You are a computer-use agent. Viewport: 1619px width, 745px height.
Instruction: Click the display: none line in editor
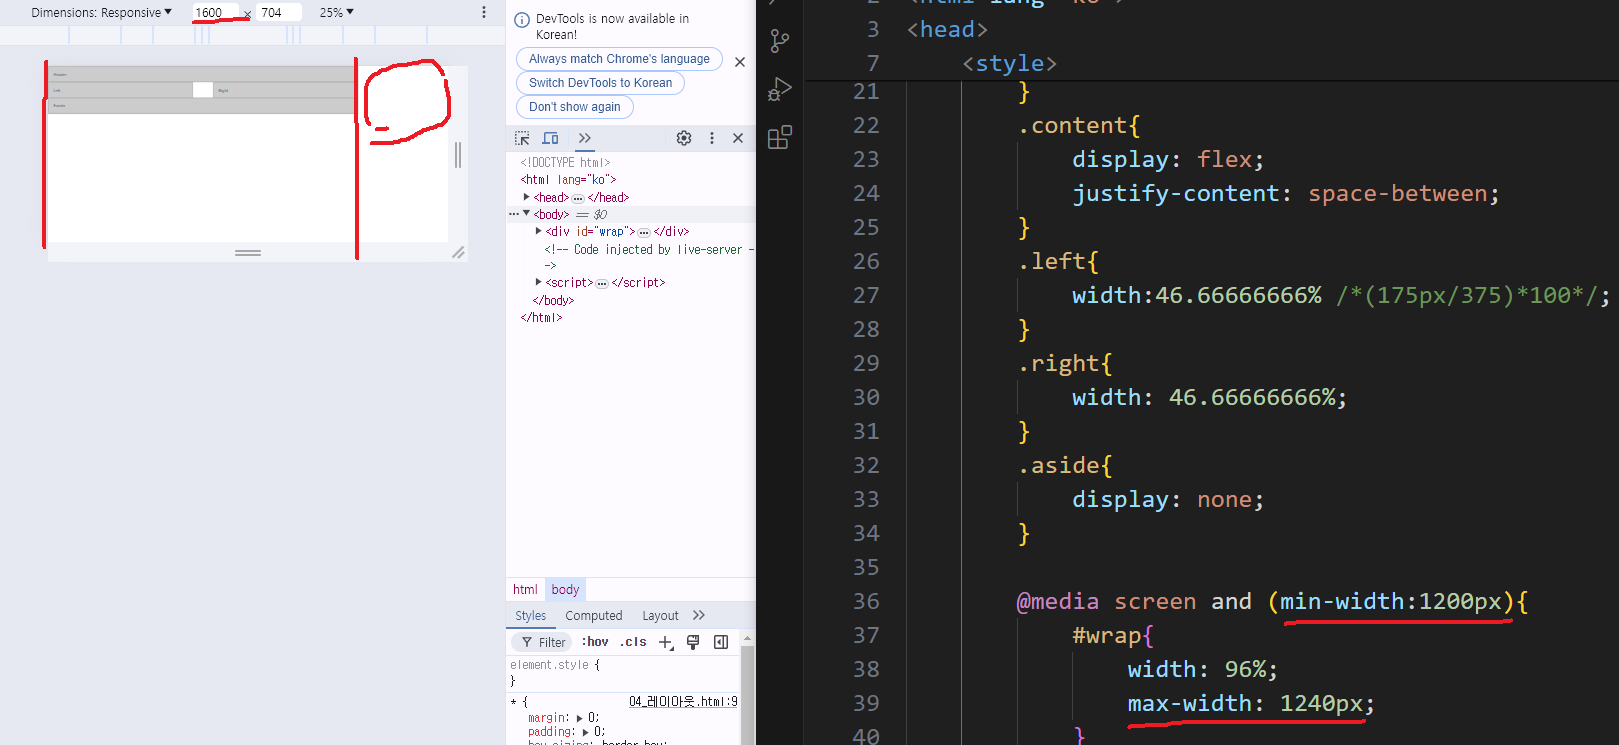pos(1168,499)
